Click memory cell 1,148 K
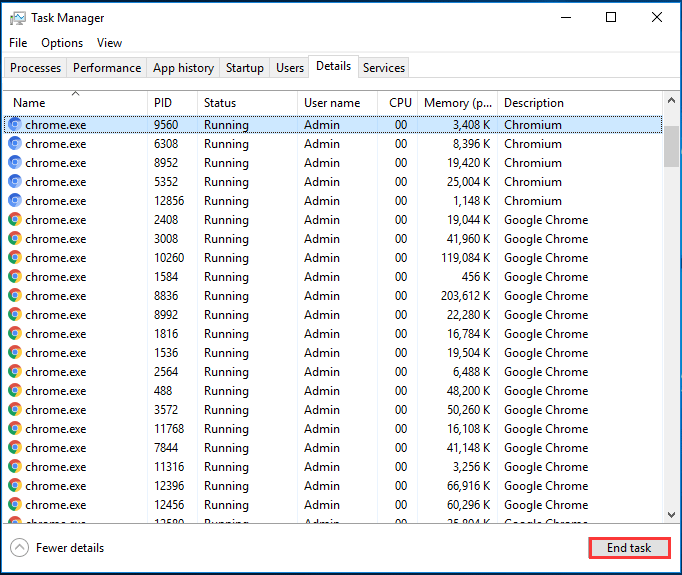This screenshot has width=682, height=575. [x=471, y=201]
